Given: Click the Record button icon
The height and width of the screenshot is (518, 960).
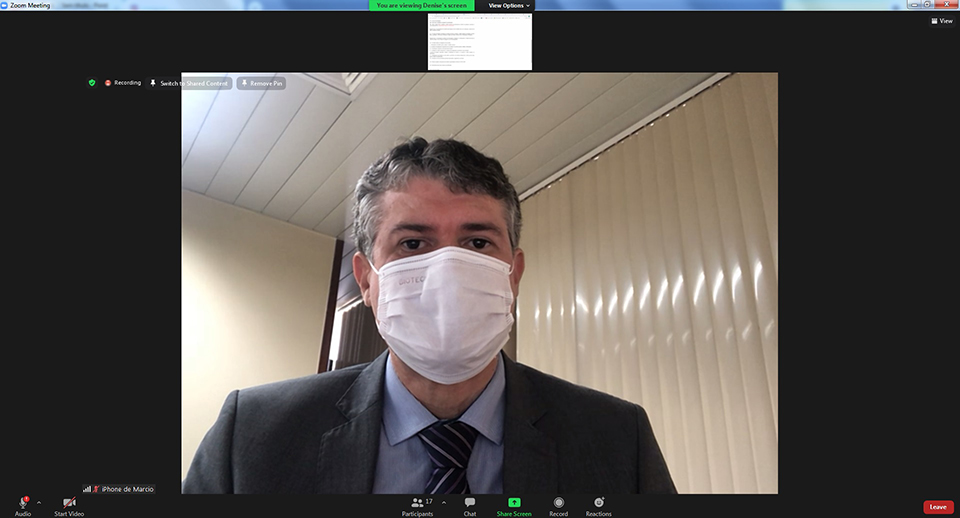Looking at the screenshot, I should pos(559,502).
